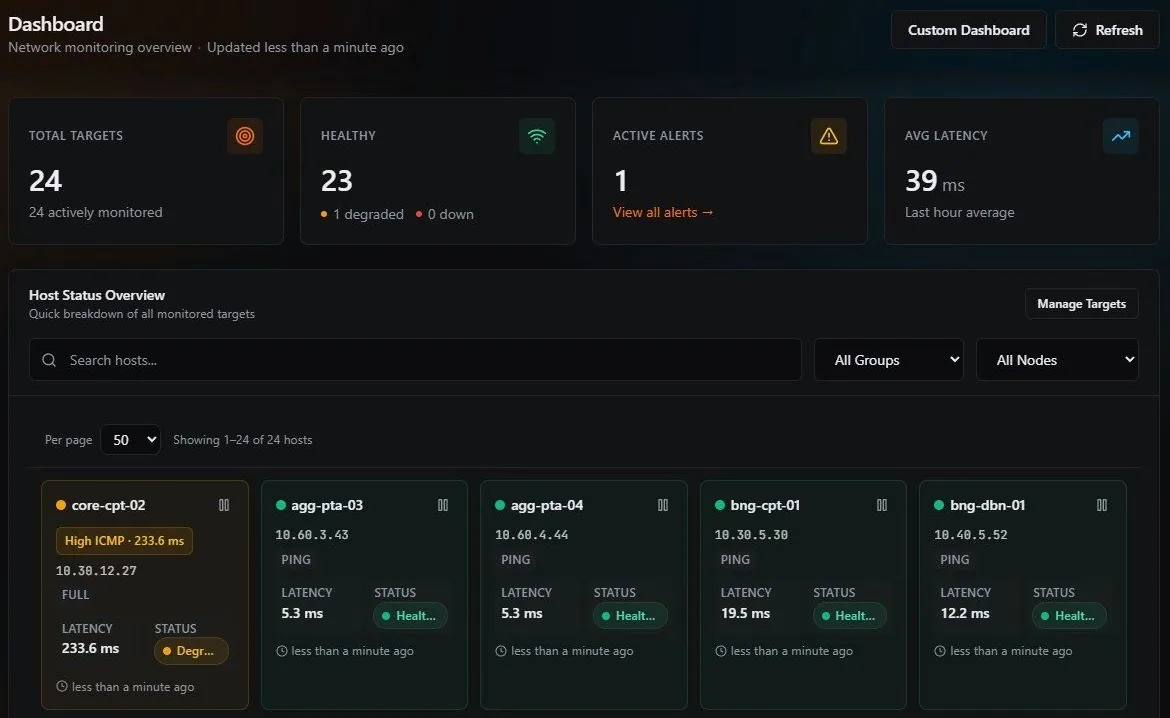
Task: Follow the View all alerts link
Action: tap(663, 213)
